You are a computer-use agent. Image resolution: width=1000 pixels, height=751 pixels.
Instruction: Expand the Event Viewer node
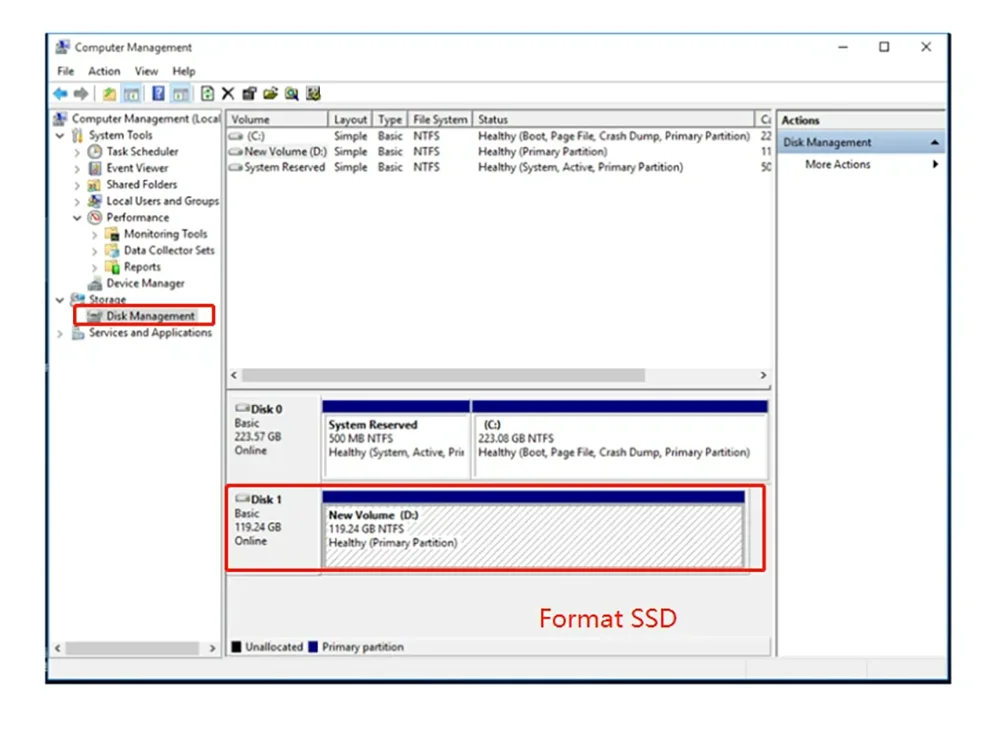[x=78, y=168]
